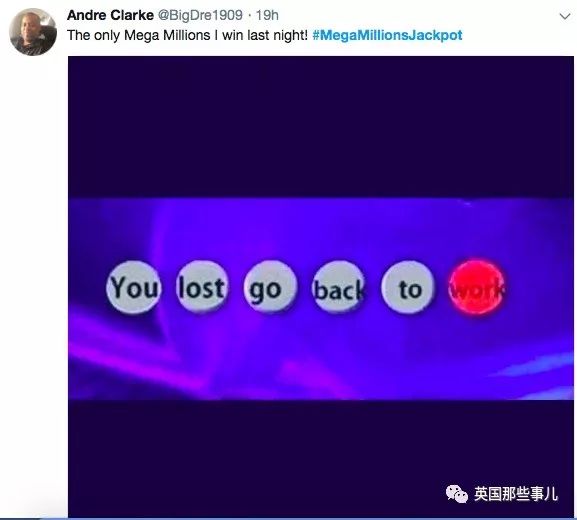Viewport: 577px width, 520px height.
Task: Expand the tweet options chevron menu
Action: click(565, 16)
